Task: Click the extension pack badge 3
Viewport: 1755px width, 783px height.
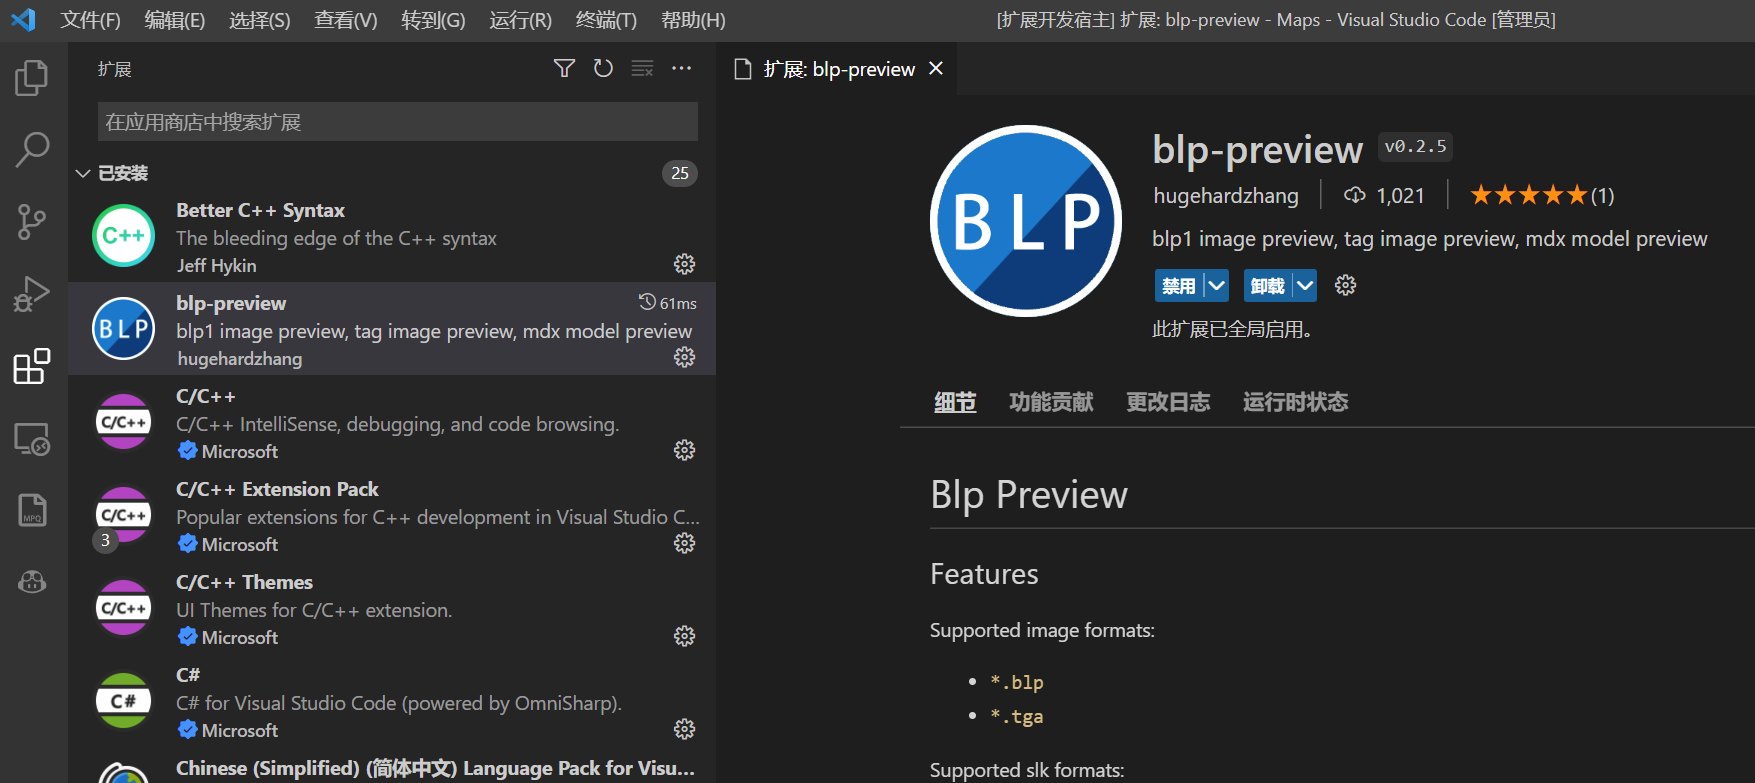Action: pos(105,540)
